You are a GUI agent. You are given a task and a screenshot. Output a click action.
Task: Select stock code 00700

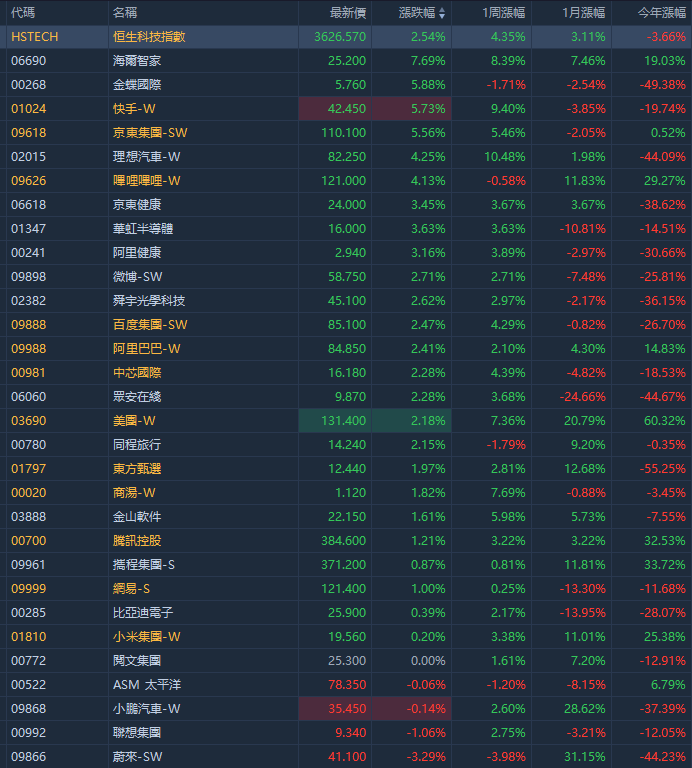[x=29, y=541]
